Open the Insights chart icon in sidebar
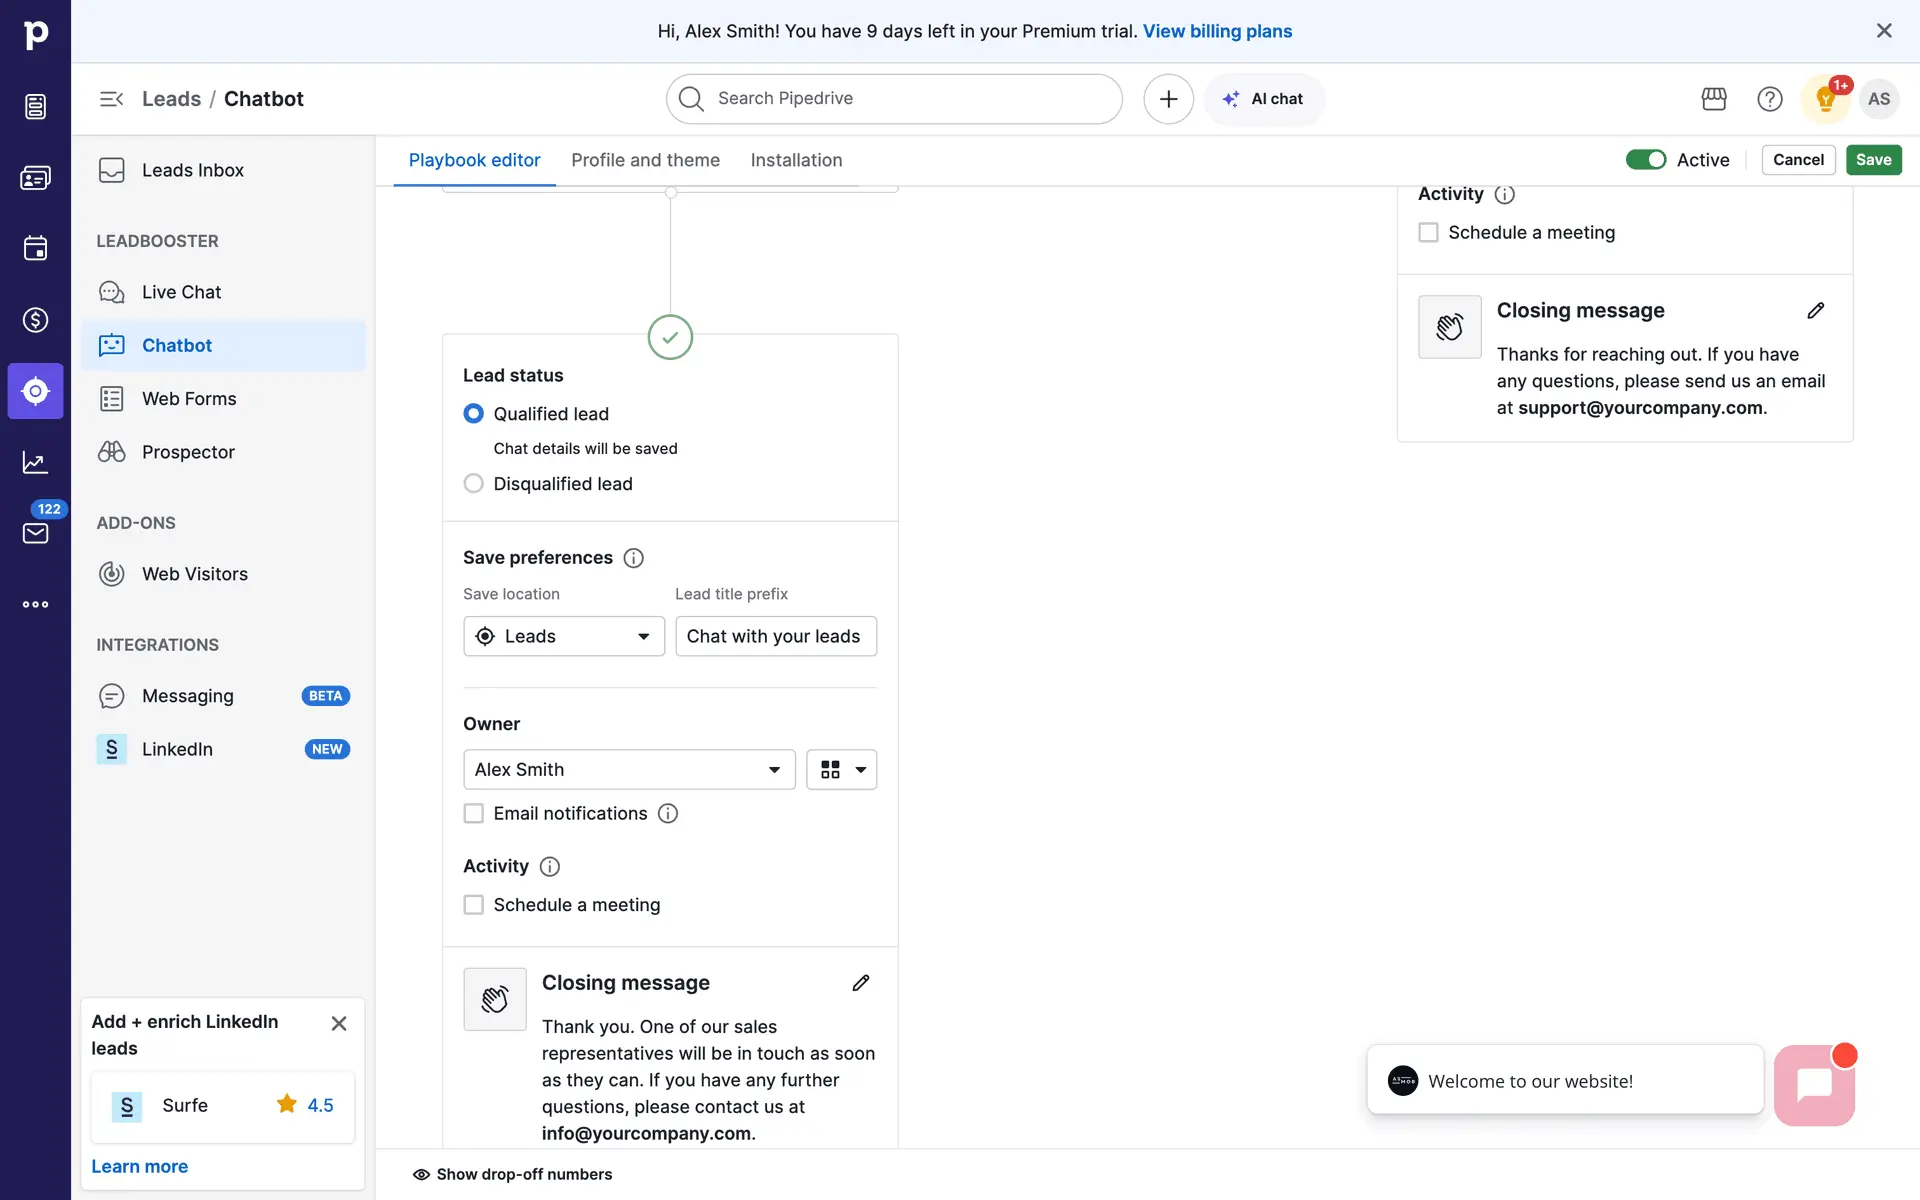The width and height of the screenshot is (1920, 1200). 35,462
